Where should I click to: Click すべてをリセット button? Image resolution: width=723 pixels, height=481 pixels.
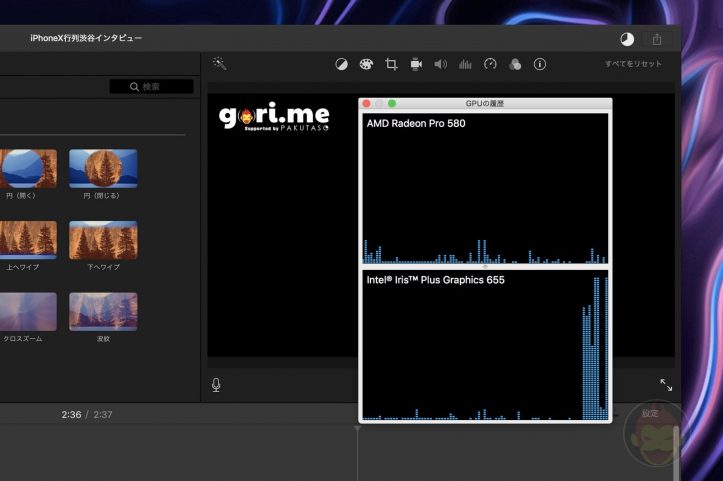pos(633,64)
